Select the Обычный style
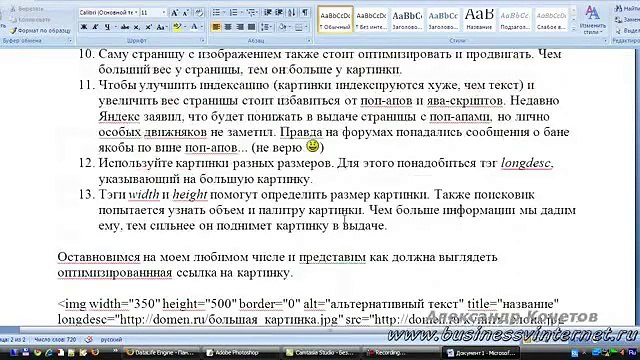This screenshot has height=360, width=640. point(336,20)
